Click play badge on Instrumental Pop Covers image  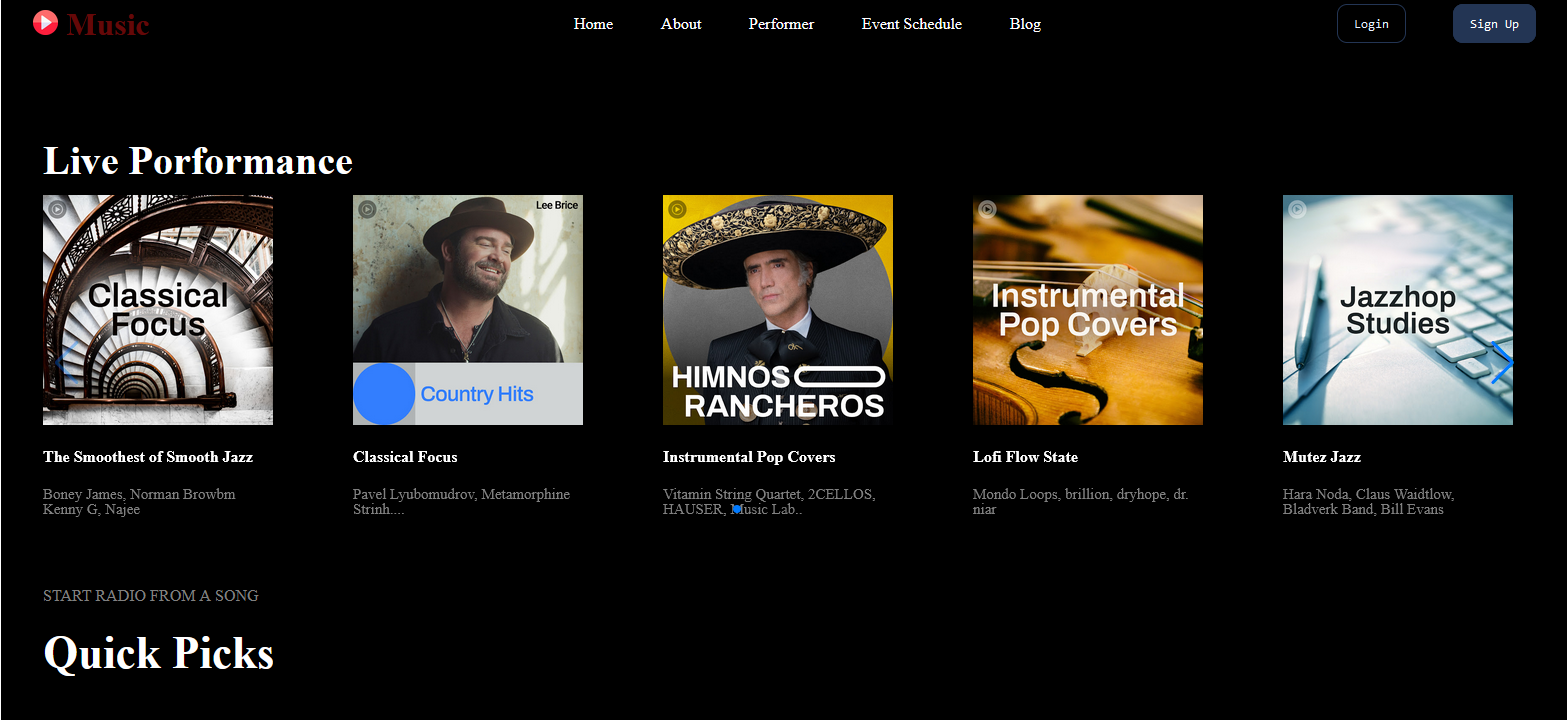[x=987, y=209]
